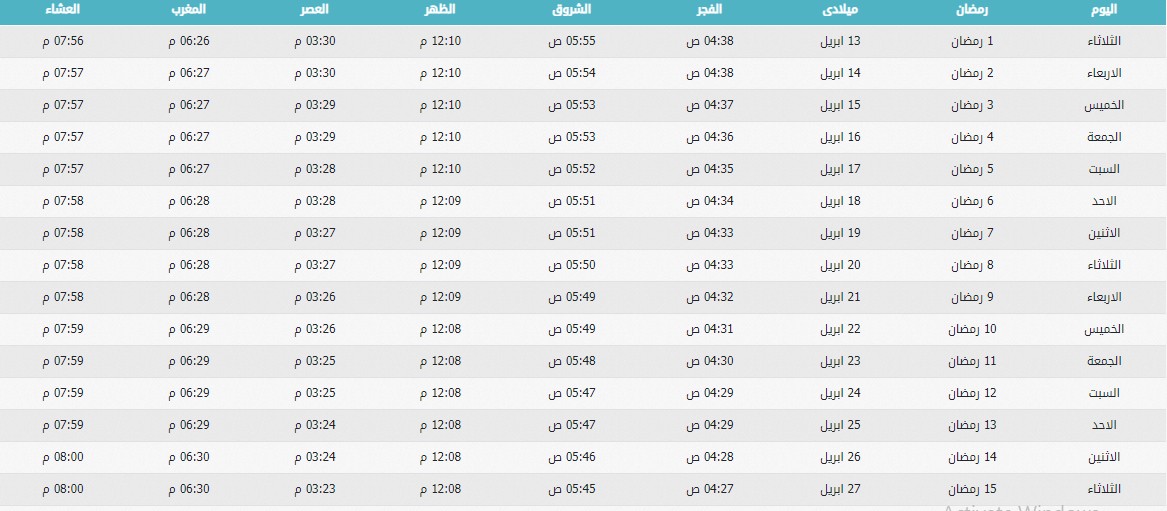Screen dimensions: 1167x511
Task: Select the 13 ابريل date cell
Action: click(x=840, y=42)
